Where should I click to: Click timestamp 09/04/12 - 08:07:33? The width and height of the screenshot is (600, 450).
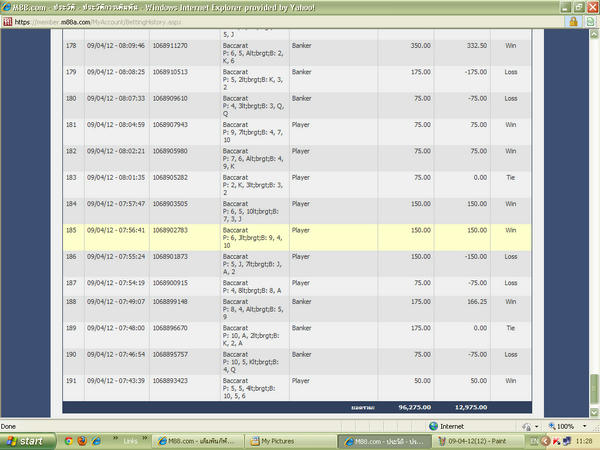coord(116,98)
